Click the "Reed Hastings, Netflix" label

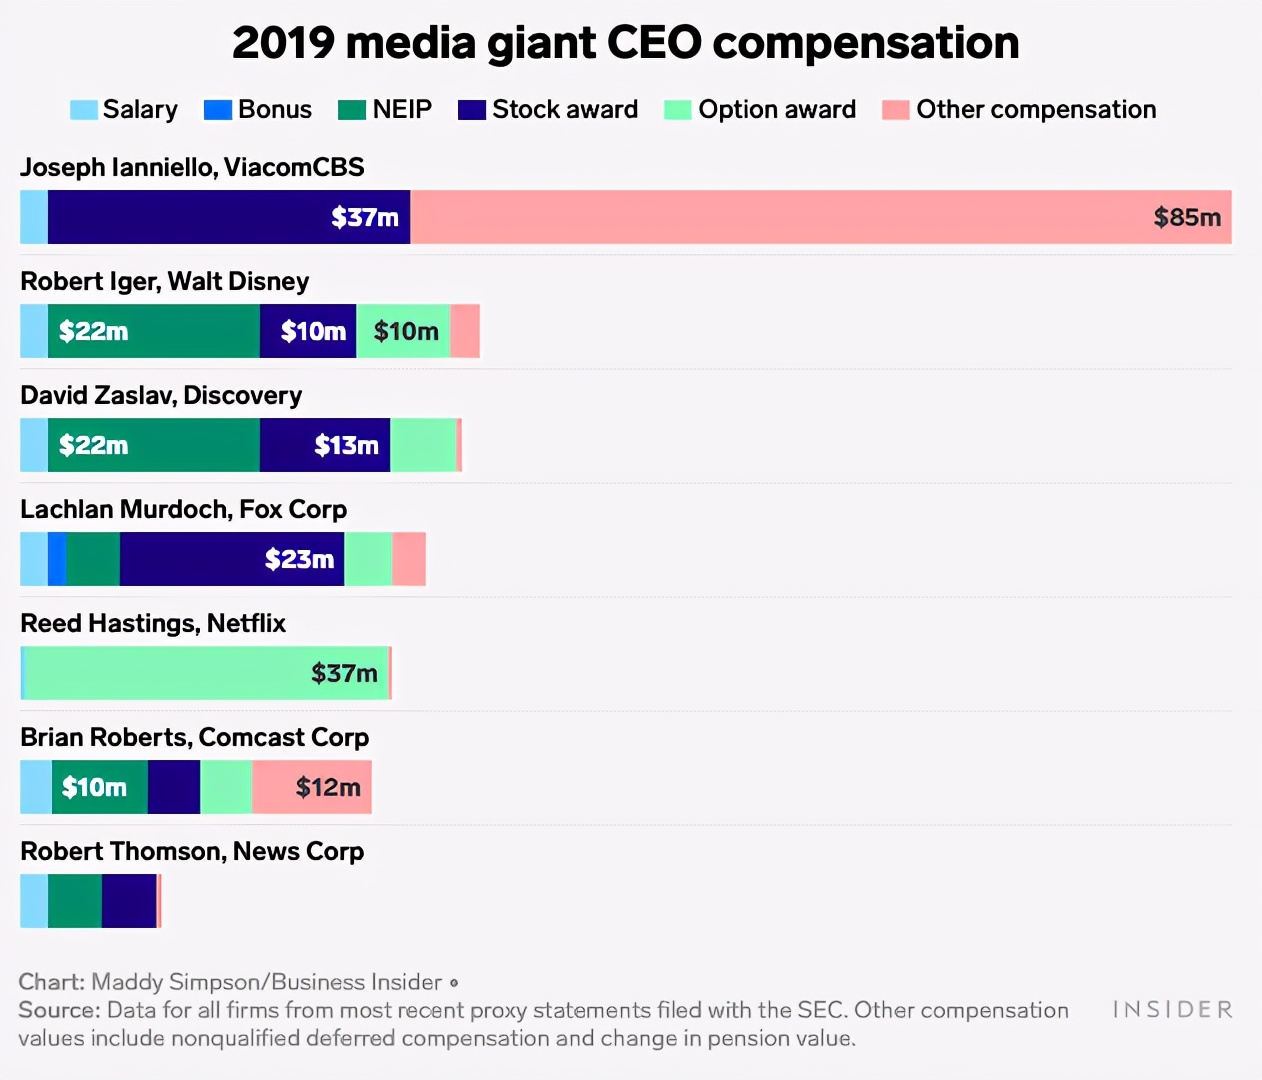coord(153,624)
